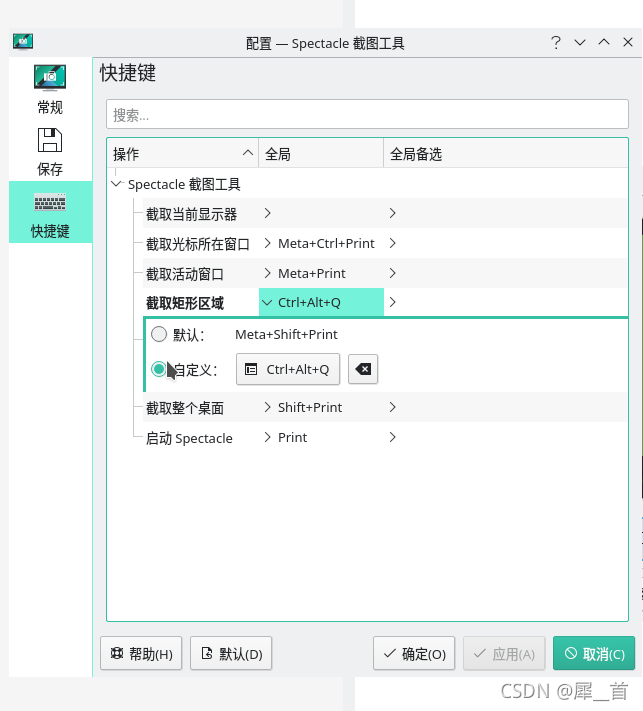Click the Spectacle app icon in title bar
This screenshot has height=711, width=643.
pyautogui.click(x=23, y=42)
